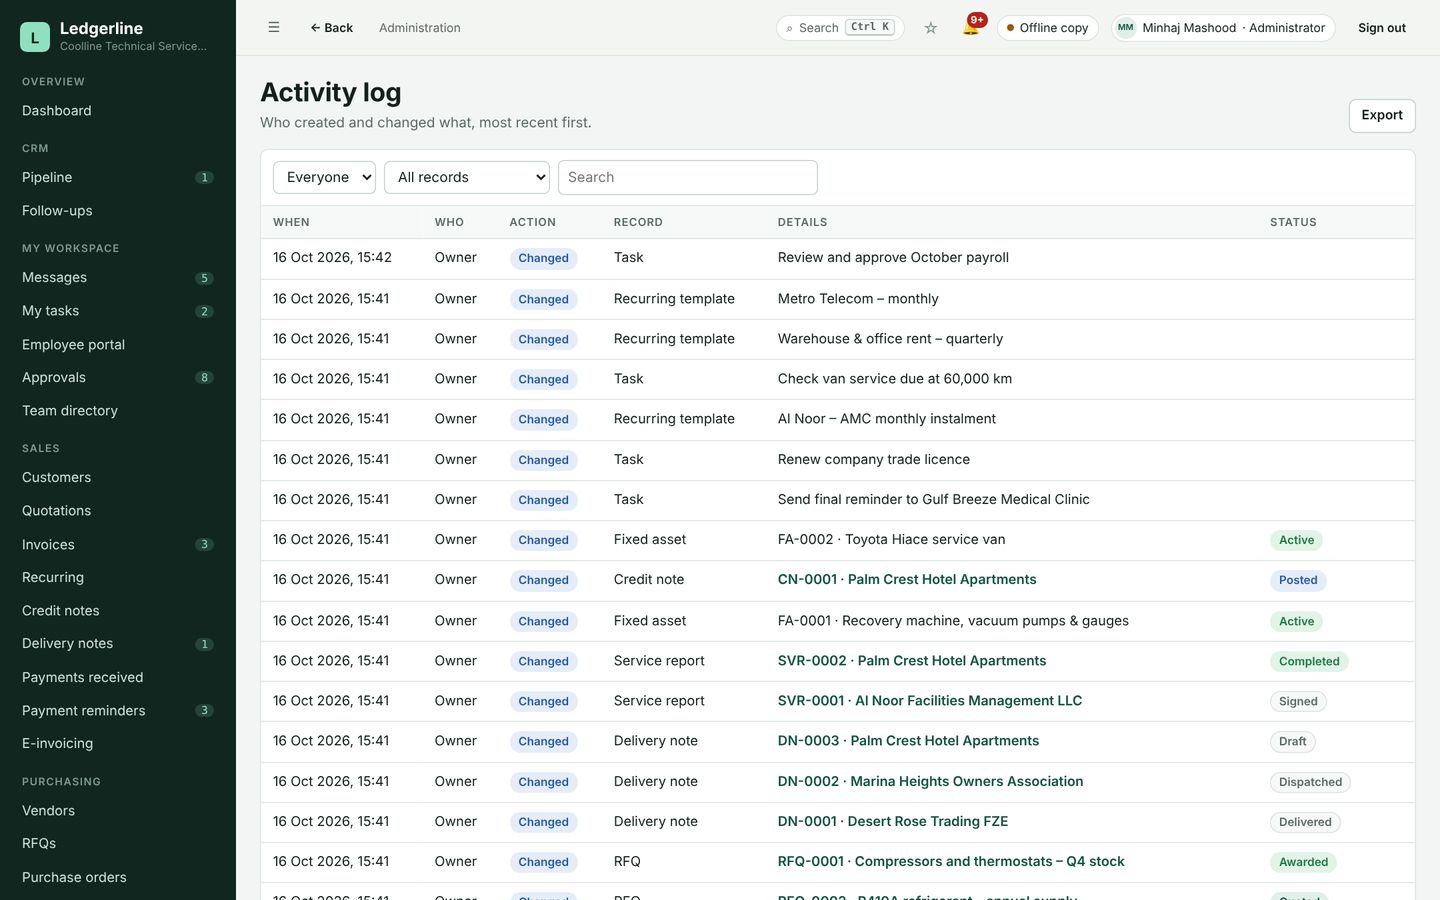Select Al Noor – AMC monthly instalment row
This screenshot has width=1440, height=900.
pyautogui.click(x=838, y=419)
